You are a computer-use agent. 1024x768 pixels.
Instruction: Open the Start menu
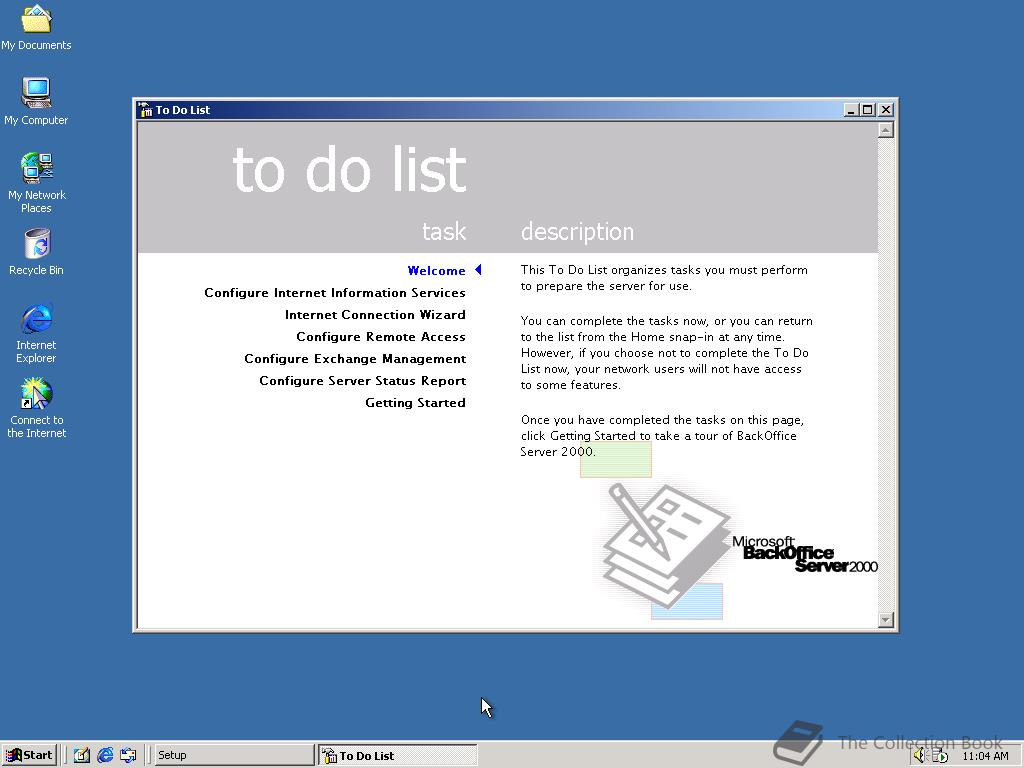point(29,755)
